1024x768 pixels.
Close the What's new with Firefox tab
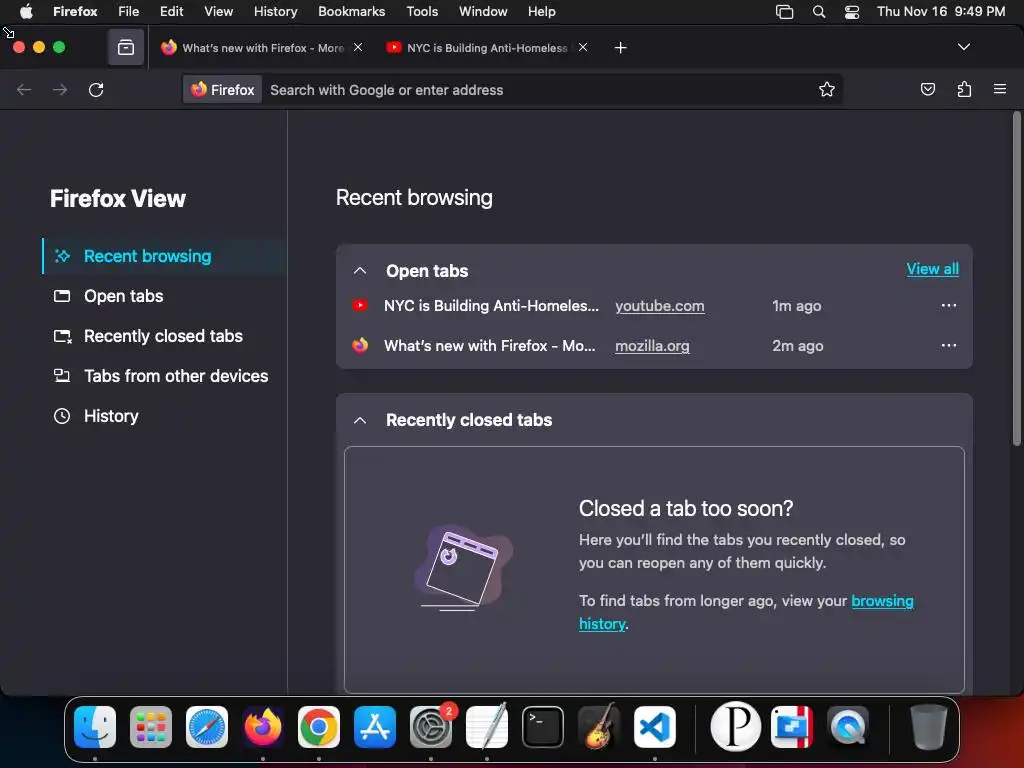358,47
